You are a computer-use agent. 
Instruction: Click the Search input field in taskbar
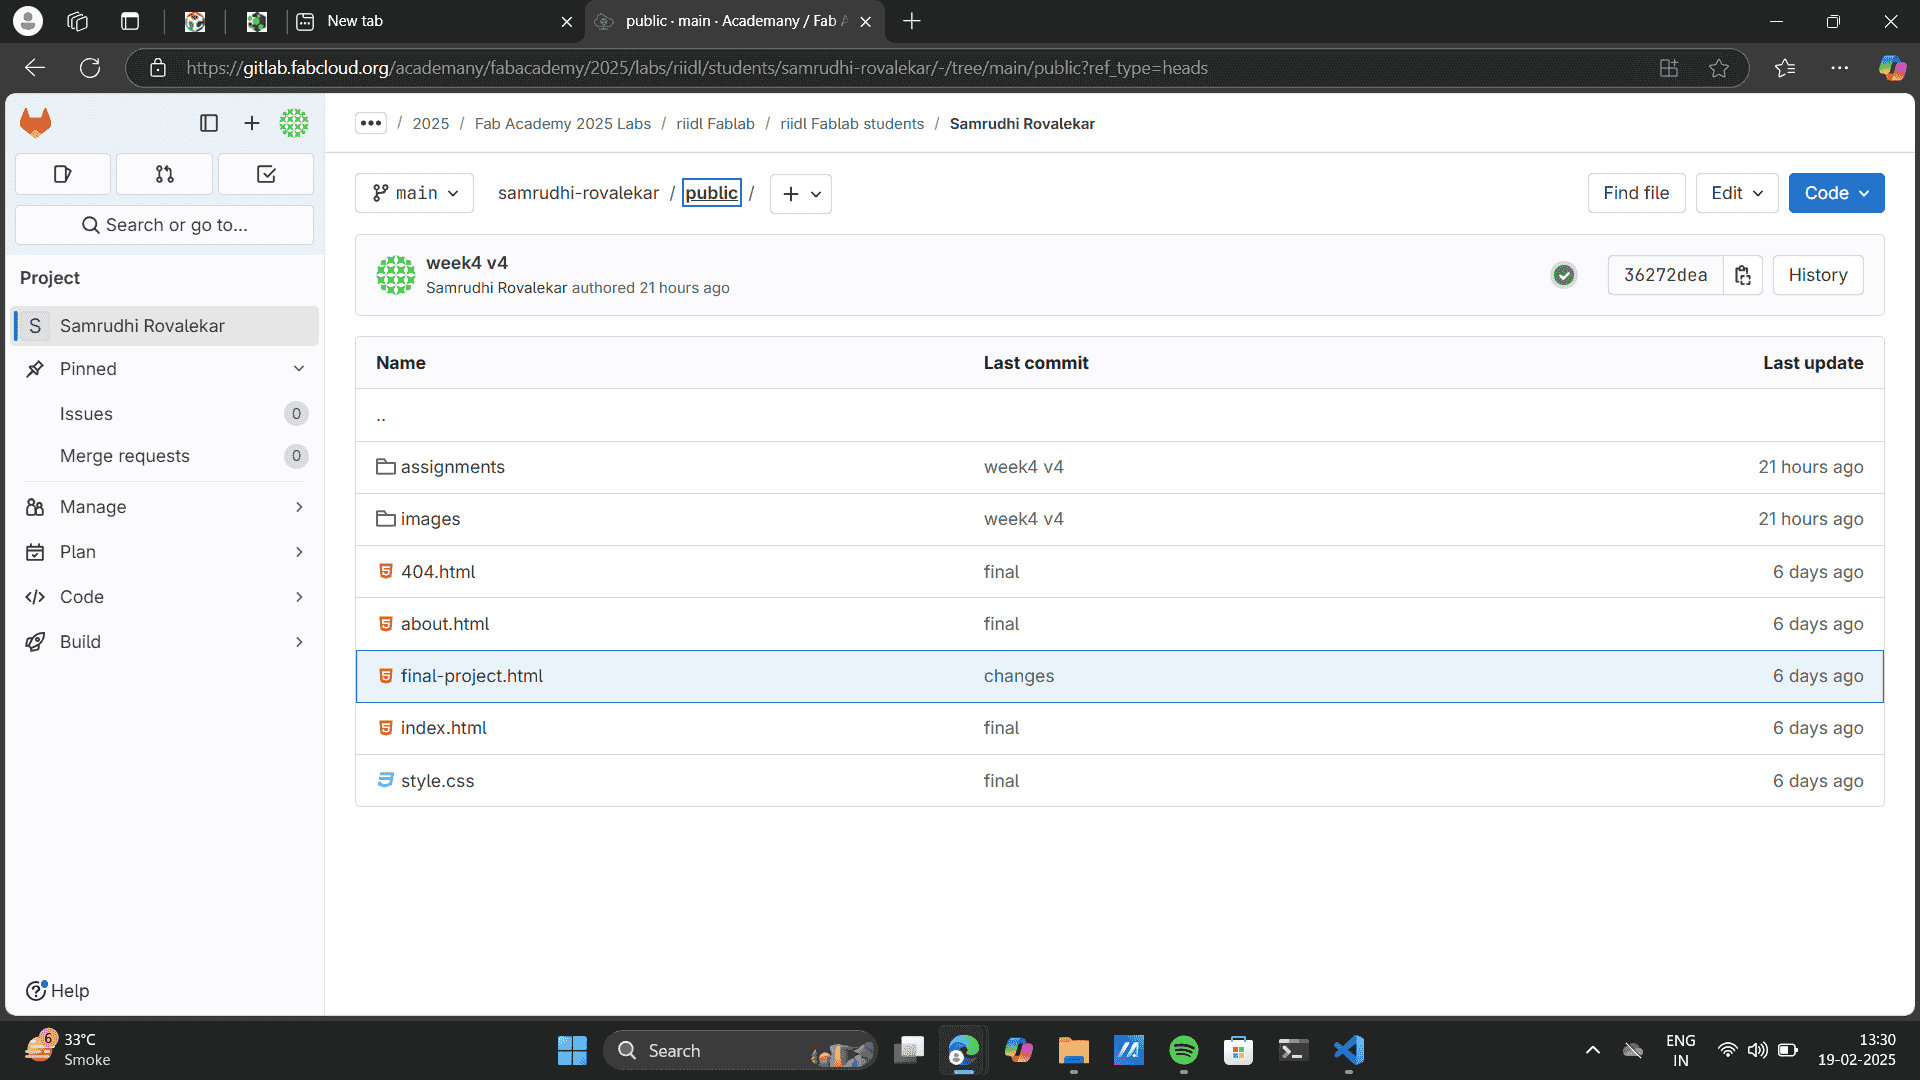tap(736, 1050)
